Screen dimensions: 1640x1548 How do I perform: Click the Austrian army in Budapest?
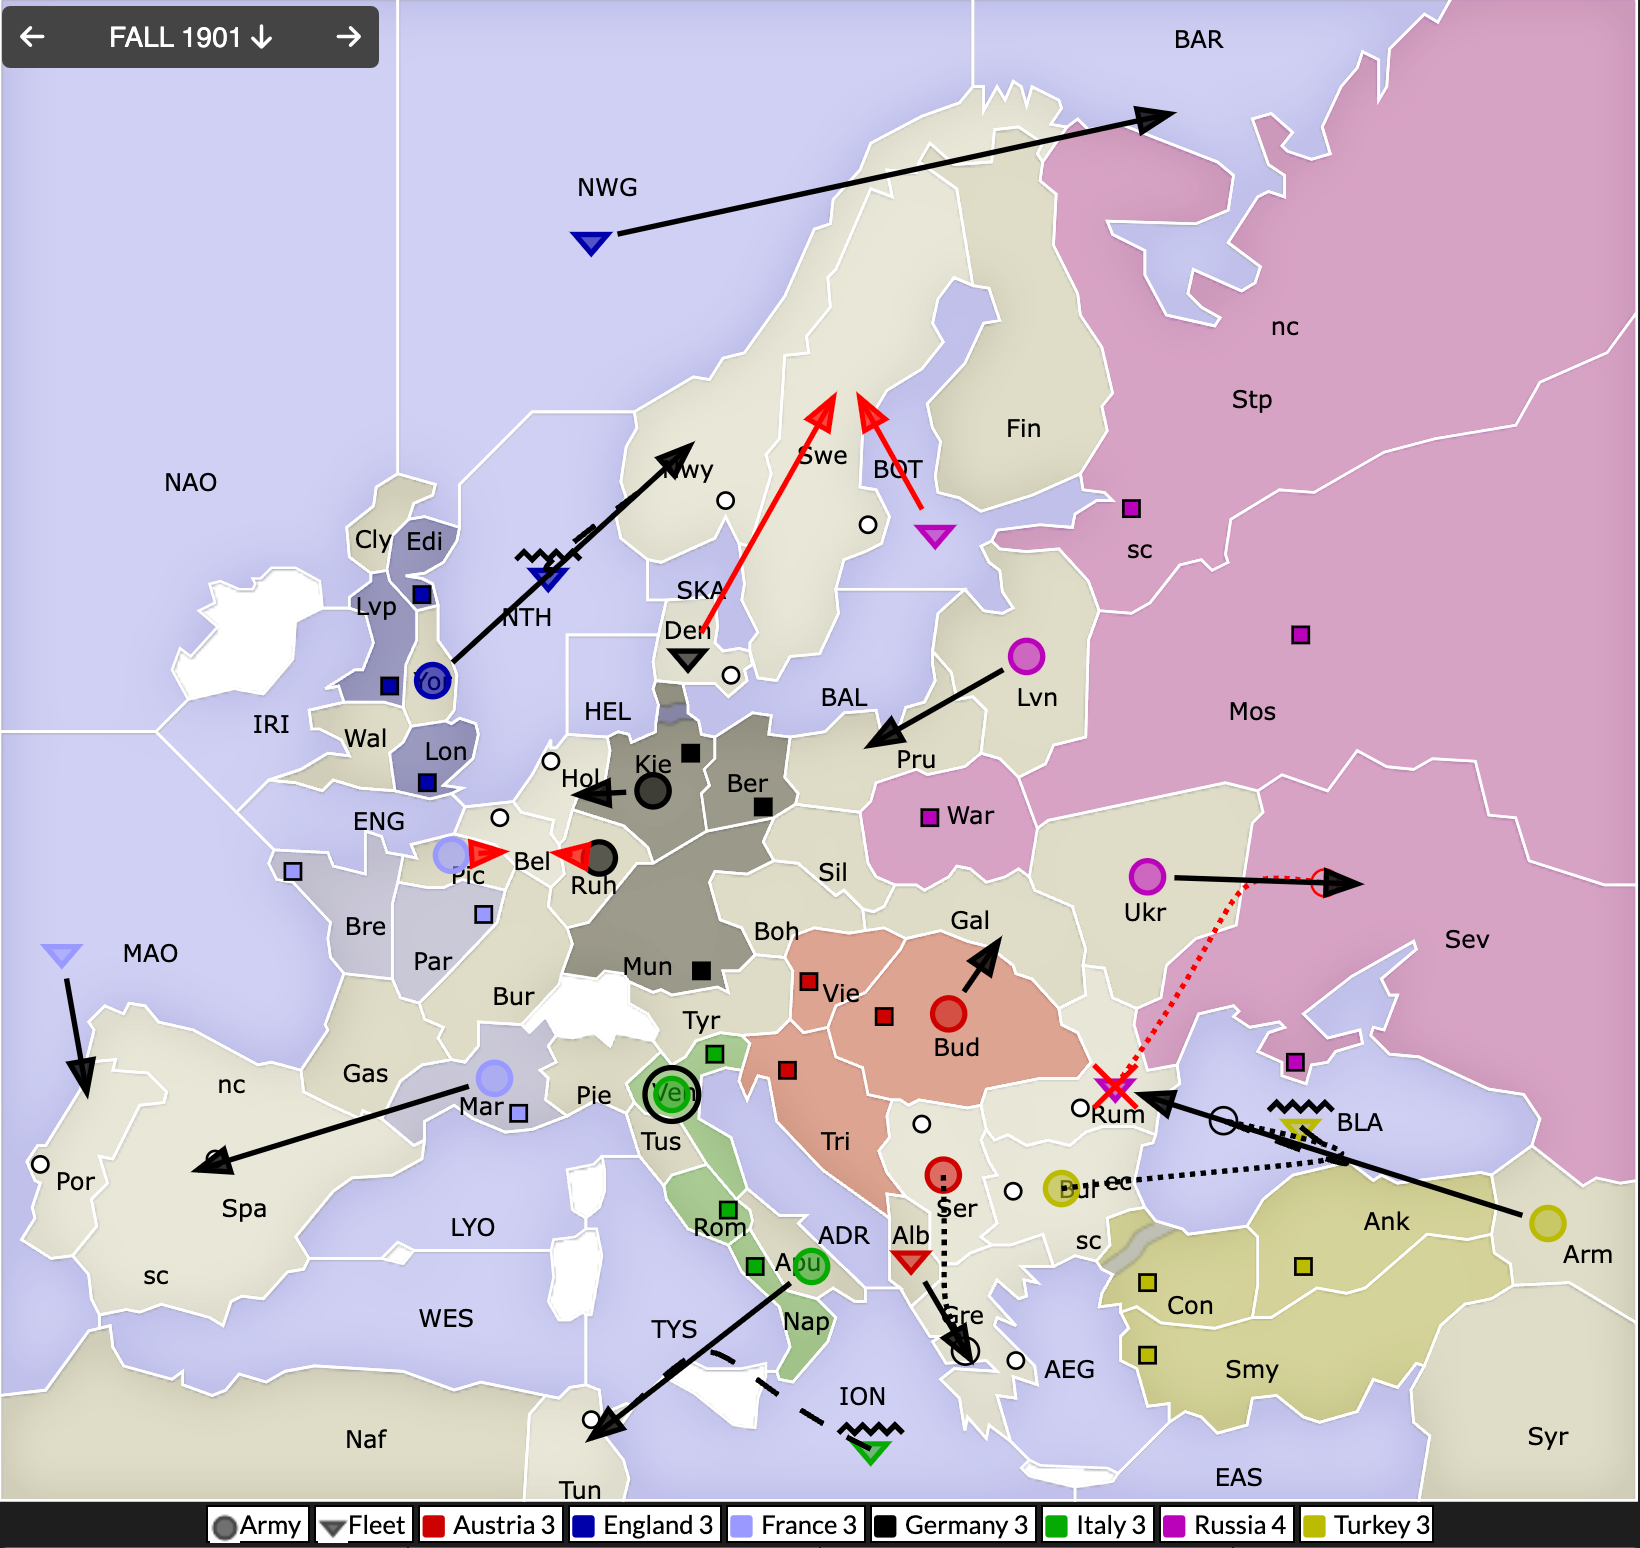point(947,1013)
